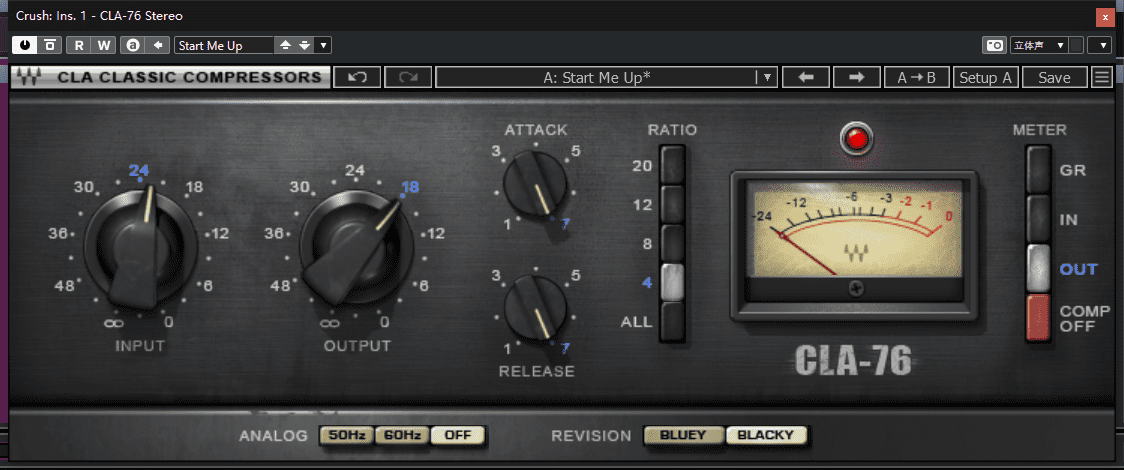Set meter to GR mode
The image size is (1124, 470).
pos(1039,170)
